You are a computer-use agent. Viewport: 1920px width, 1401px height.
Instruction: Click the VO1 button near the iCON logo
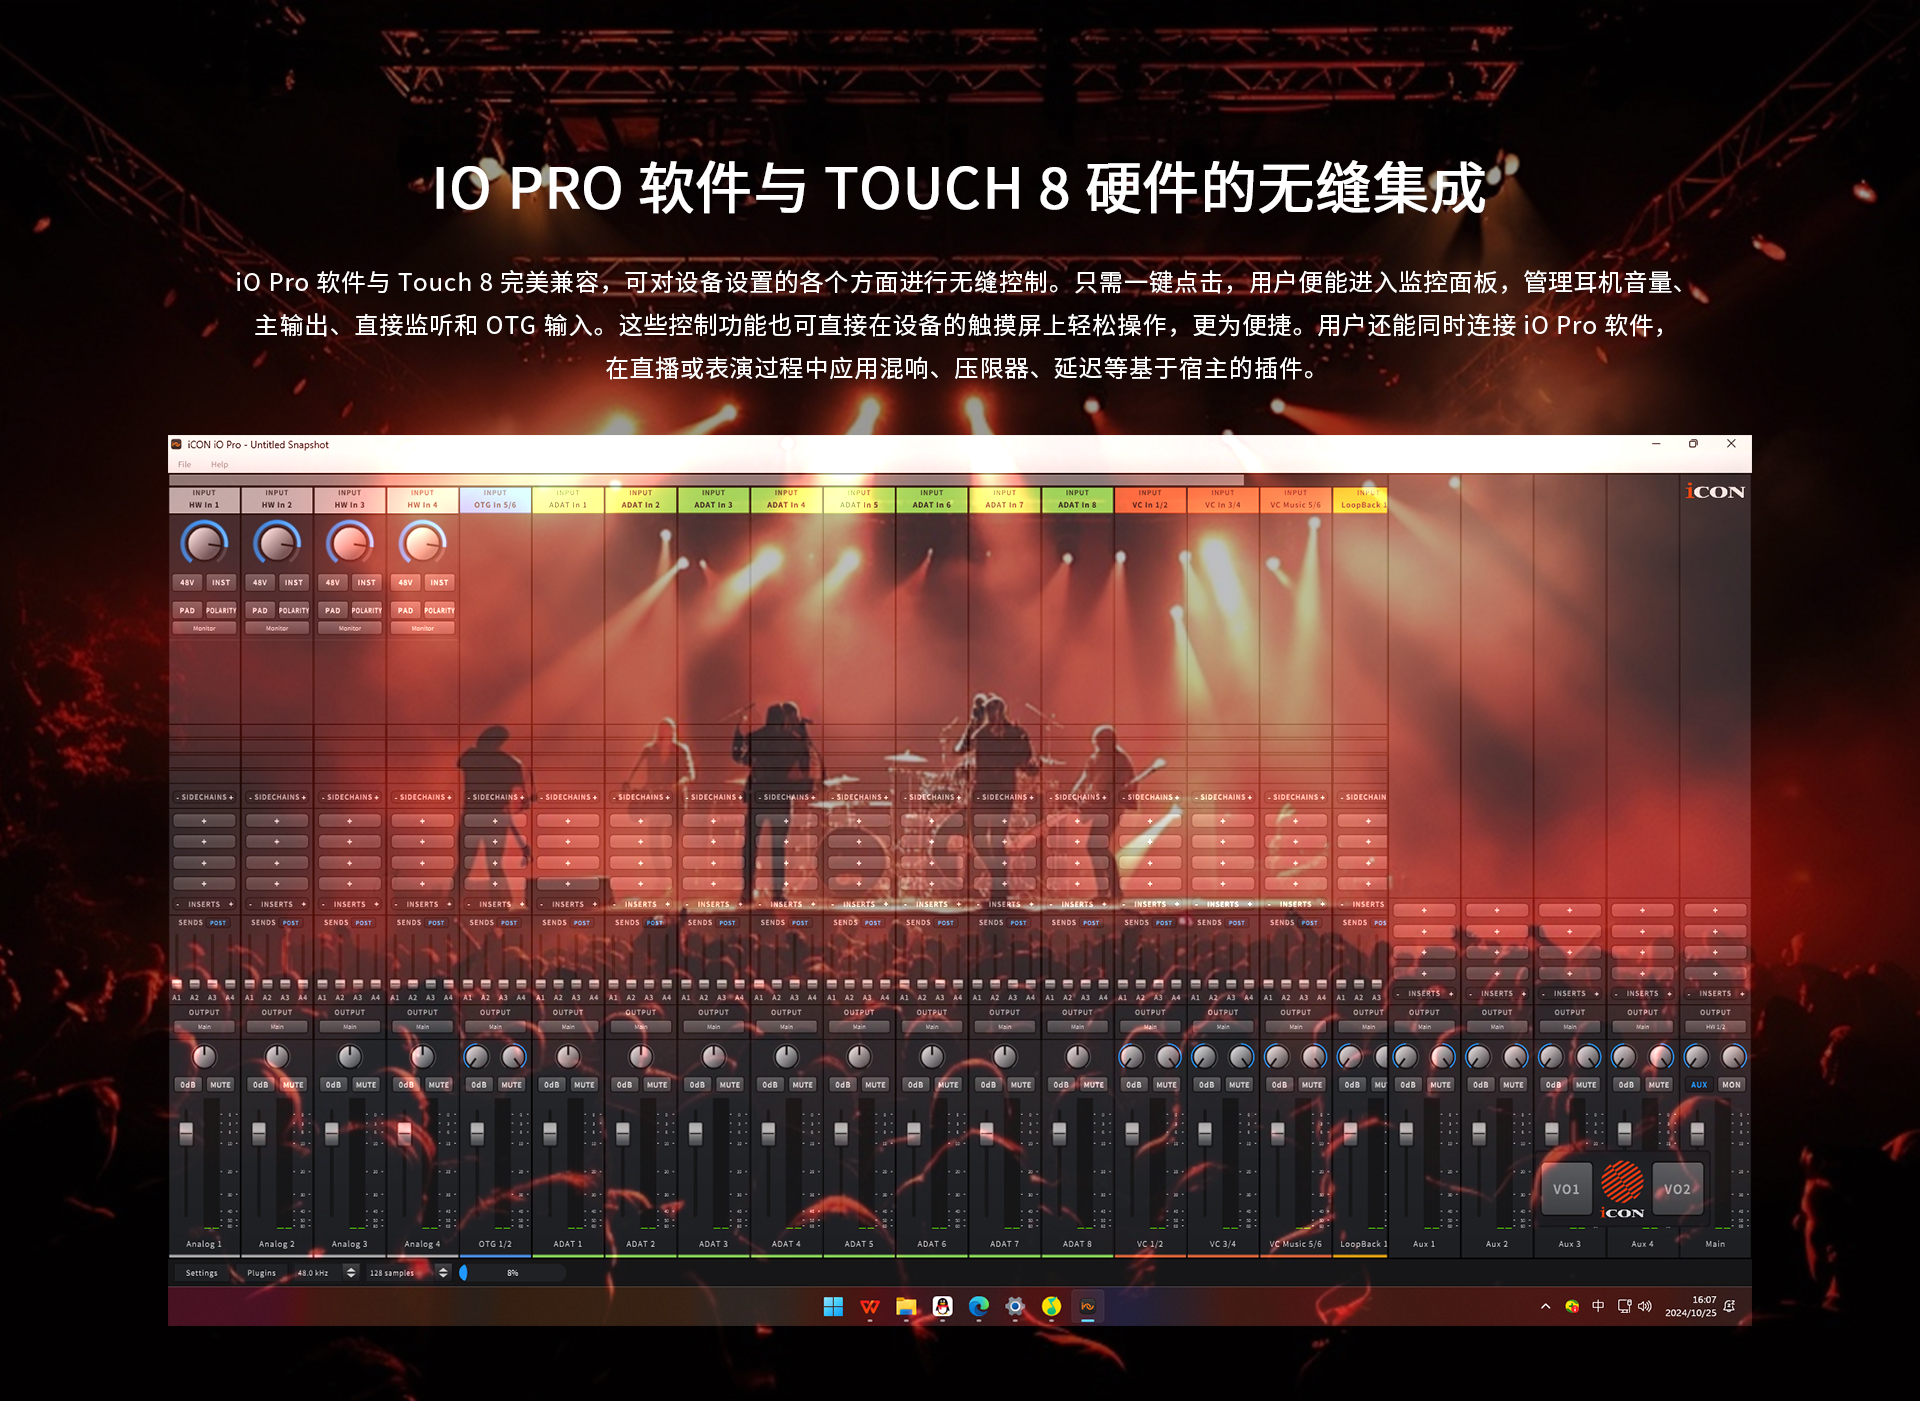pyautogui.click(x=1566, y=1189)
